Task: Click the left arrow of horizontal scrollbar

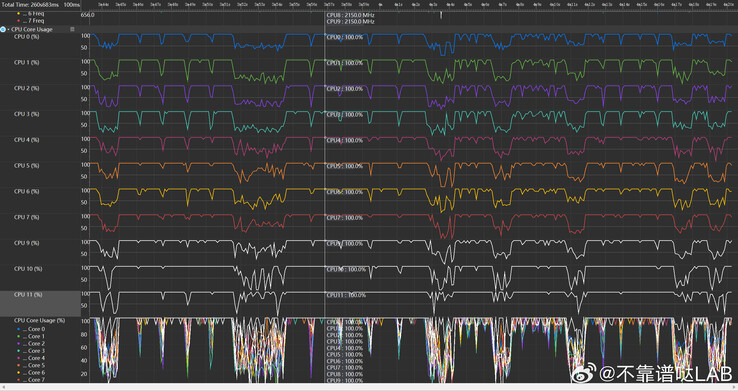Action: (3, 387)
